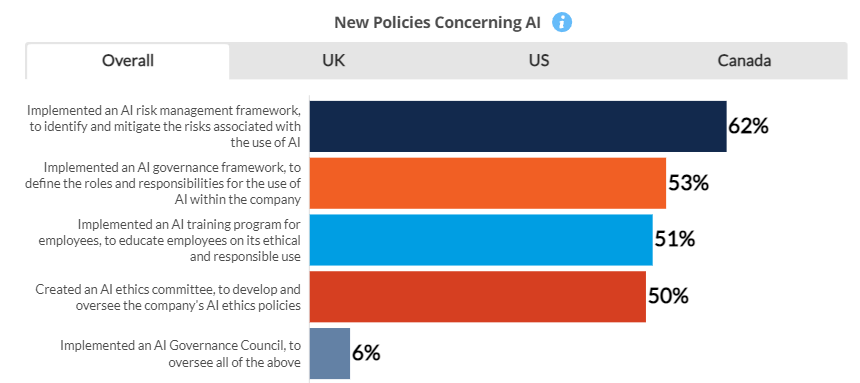Viewport: 860px width, 383px height.
Task: Click the AI ethics committee label
Action: (168, 297)
